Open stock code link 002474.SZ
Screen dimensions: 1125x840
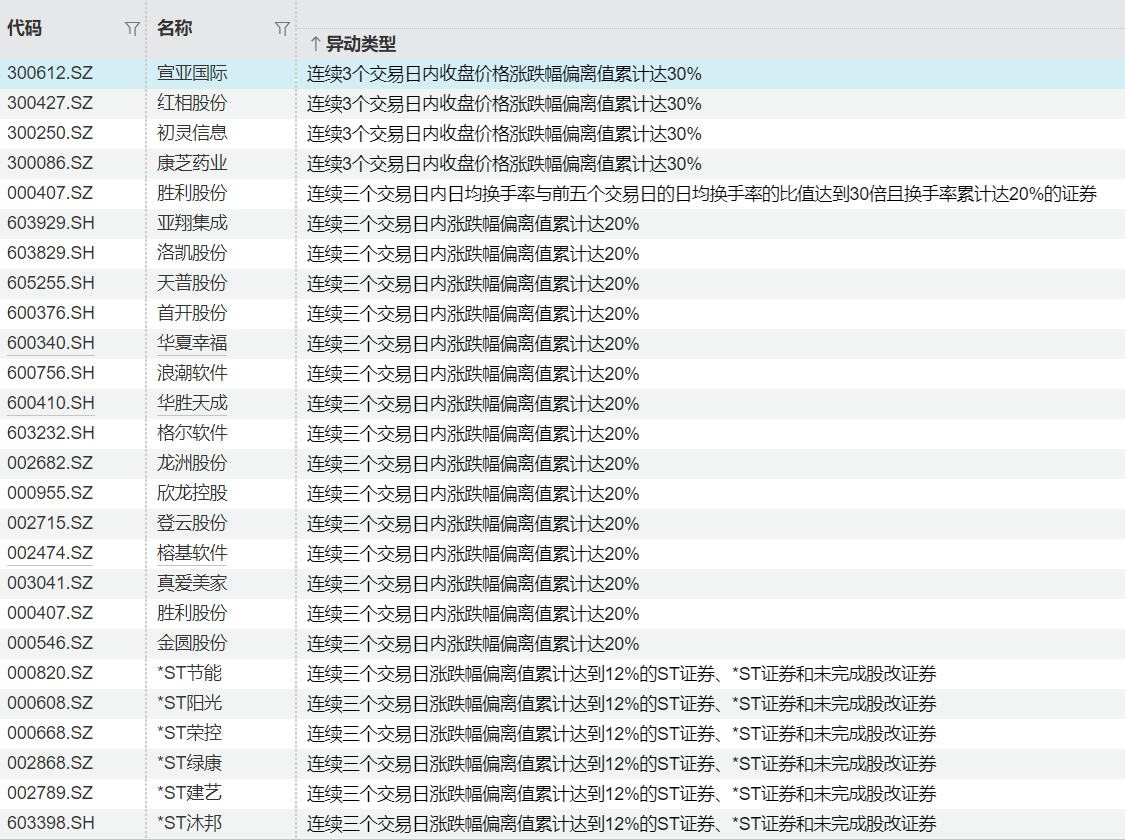[50, 553]
